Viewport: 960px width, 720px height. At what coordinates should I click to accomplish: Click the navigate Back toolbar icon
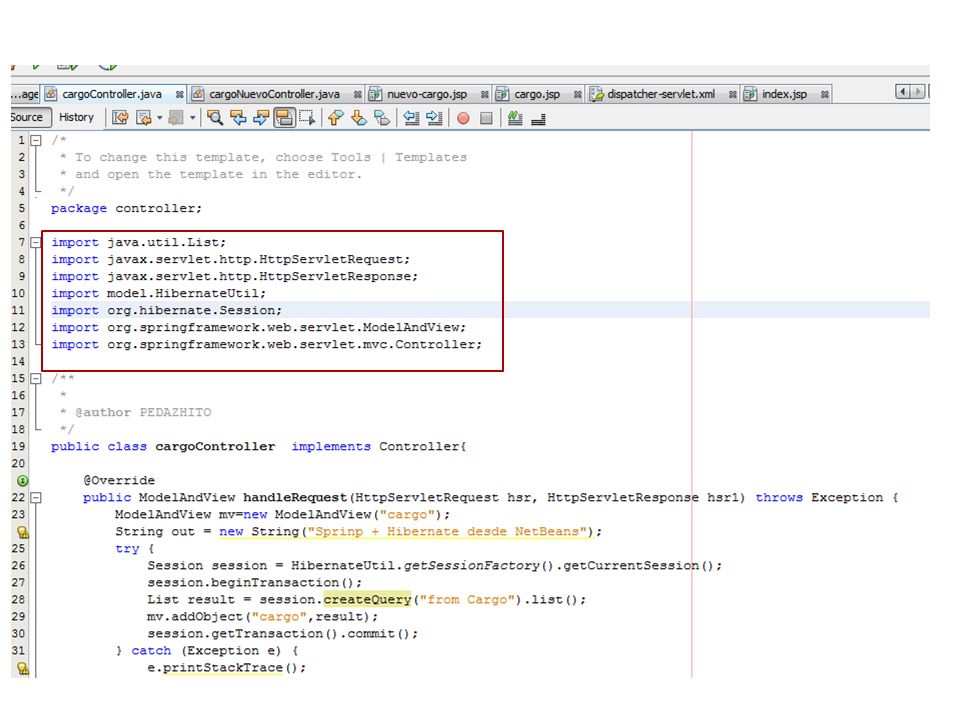144,118
